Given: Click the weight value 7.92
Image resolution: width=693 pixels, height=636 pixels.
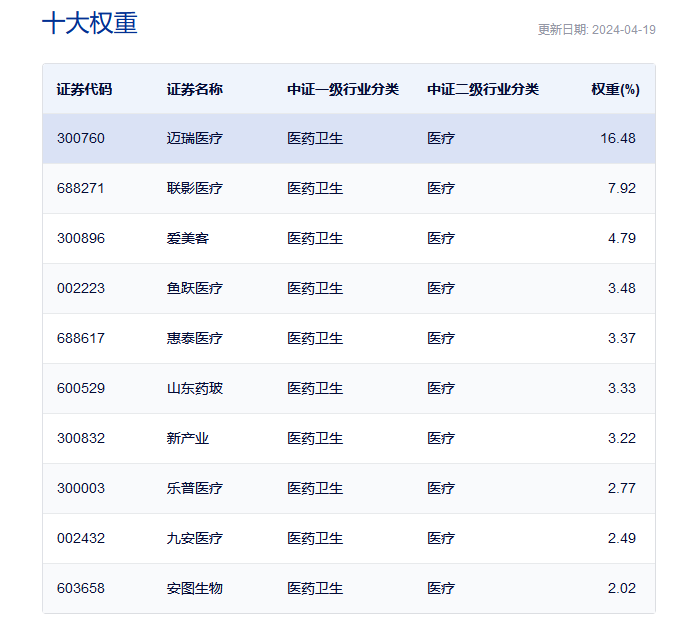Looking at the screenshot, I should 622,188.
